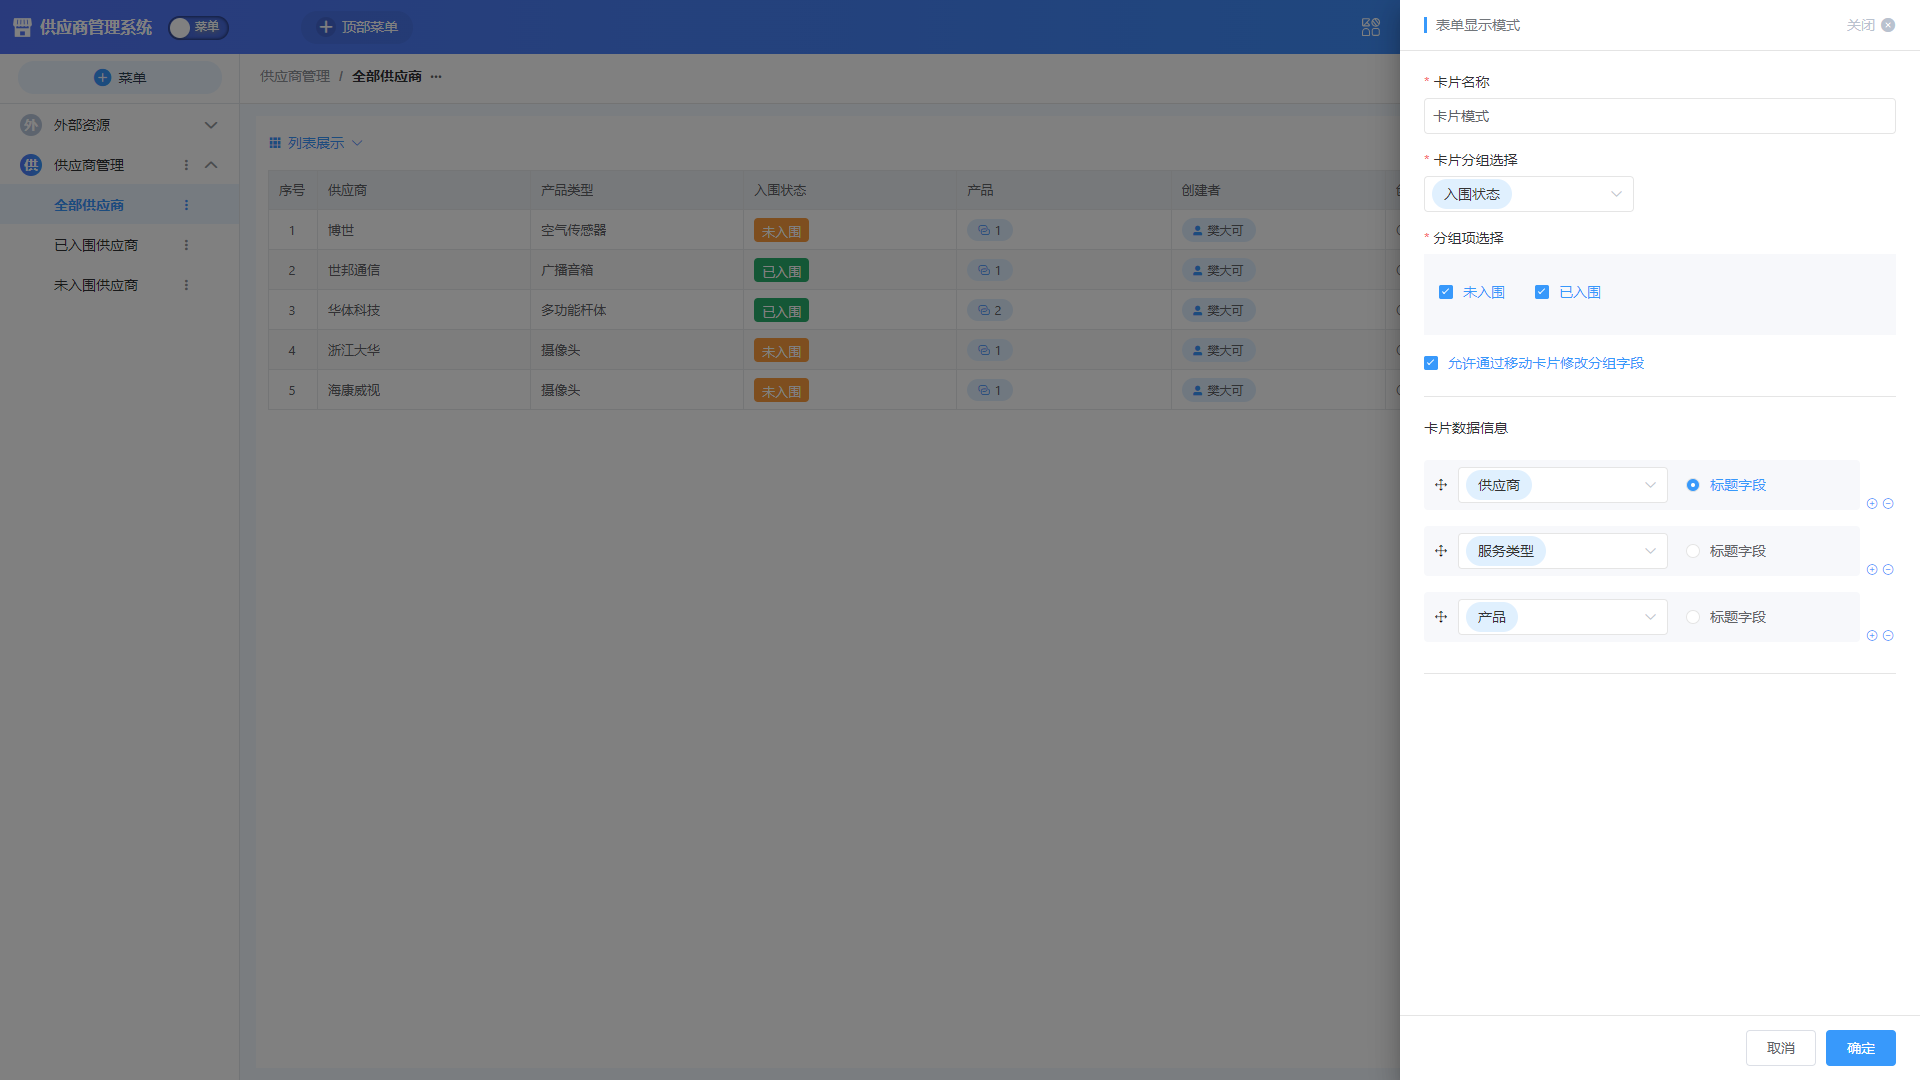The width and height of the screenshot is (1920, 1080).
Task: Select 标题字段 radio for 供应商
Action: (x=1693, y=485)
